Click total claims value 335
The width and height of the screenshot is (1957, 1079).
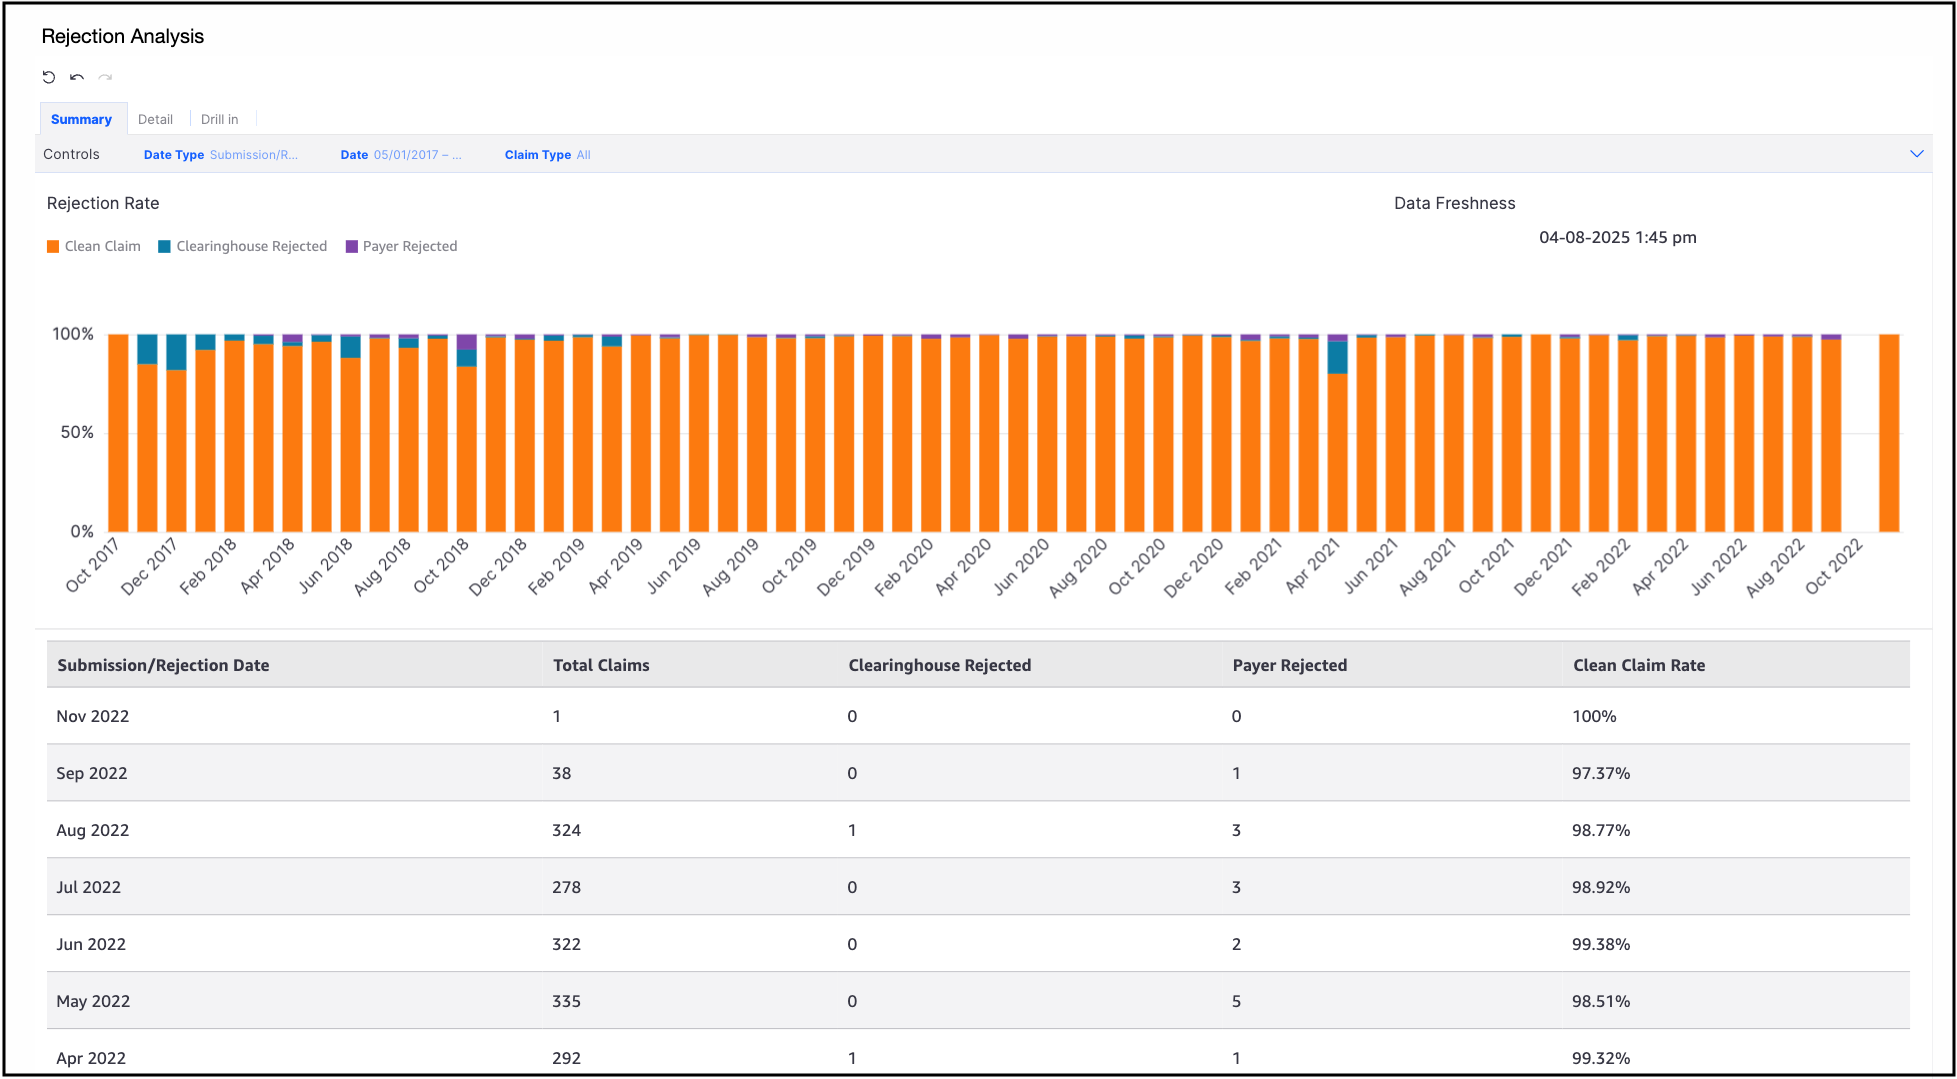(566, 1001)
